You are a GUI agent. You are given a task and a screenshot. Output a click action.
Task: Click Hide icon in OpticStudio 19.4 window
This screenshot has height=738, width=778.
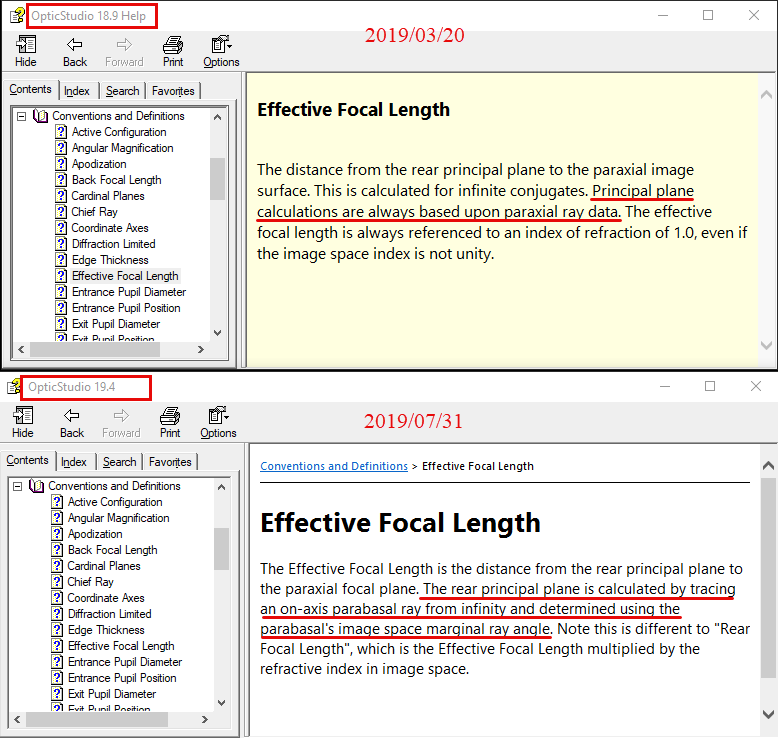point(23,415)
